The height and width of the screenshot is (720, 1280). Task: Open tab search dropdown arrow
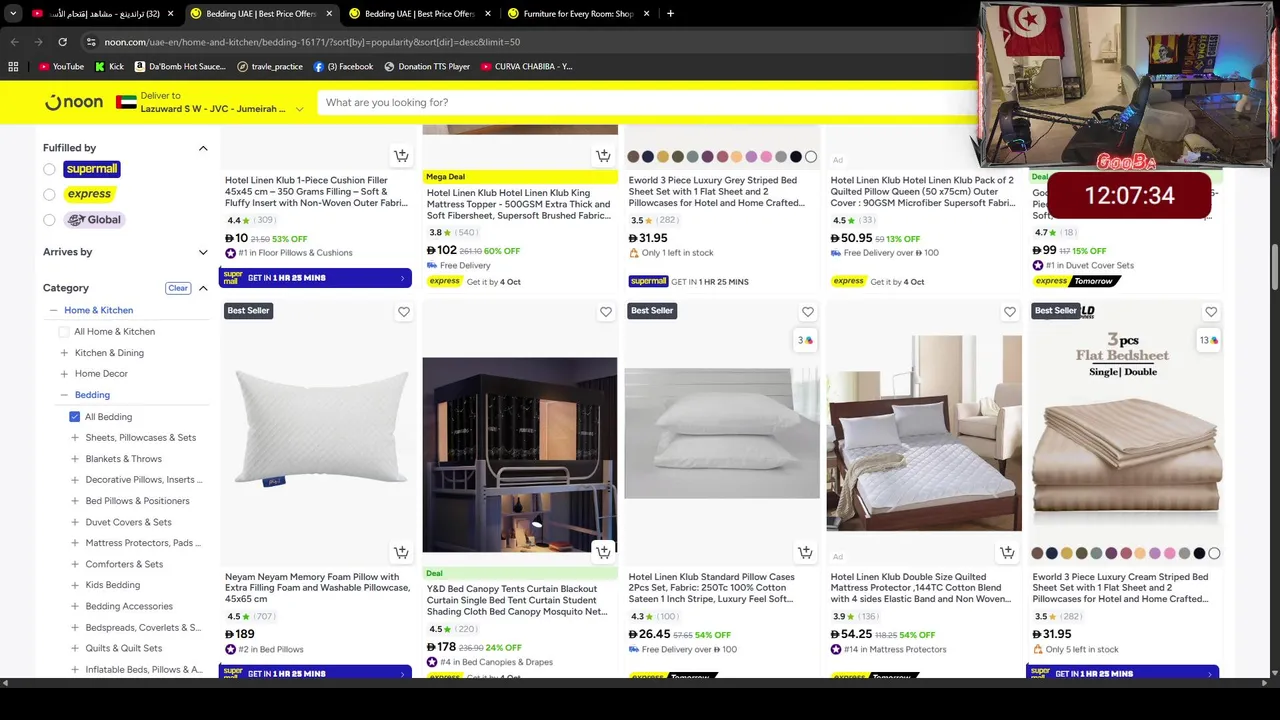point(13,14)
